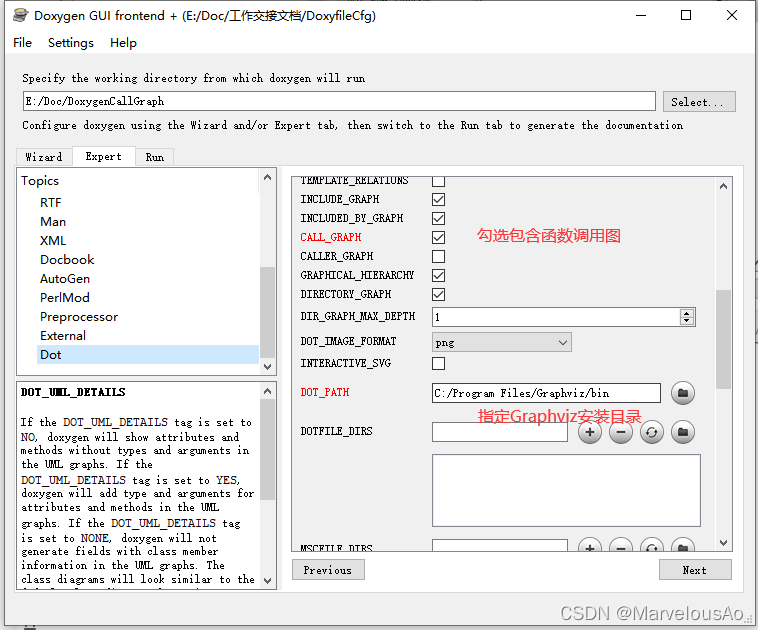
Task: Click the DIR_GRAPH_MAX_DEPTH value field
Action: [556, 317]
